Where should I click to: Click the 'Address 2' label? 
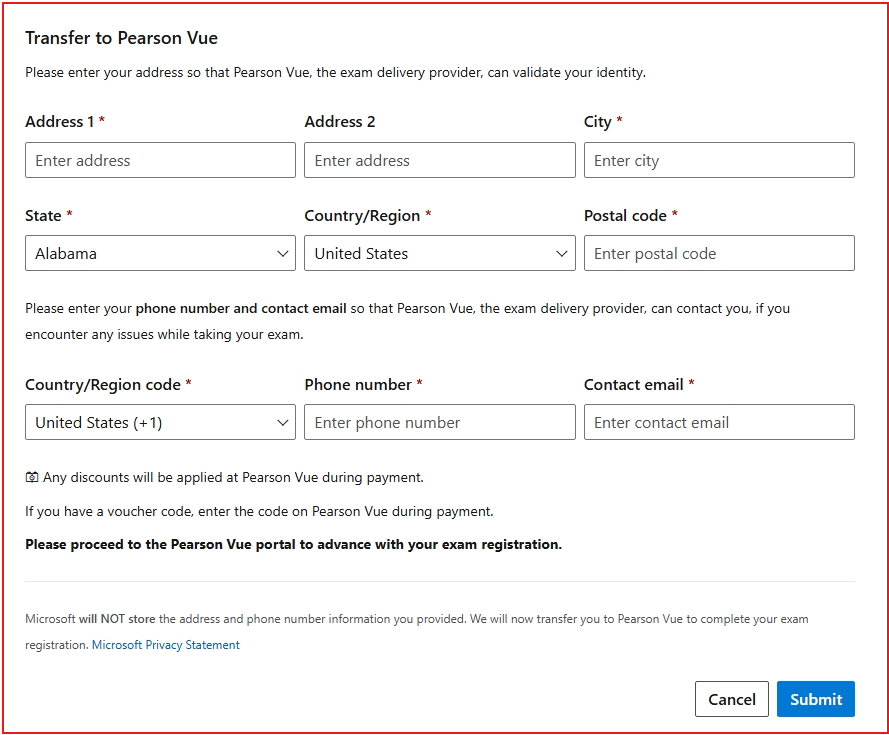[340, 121]
